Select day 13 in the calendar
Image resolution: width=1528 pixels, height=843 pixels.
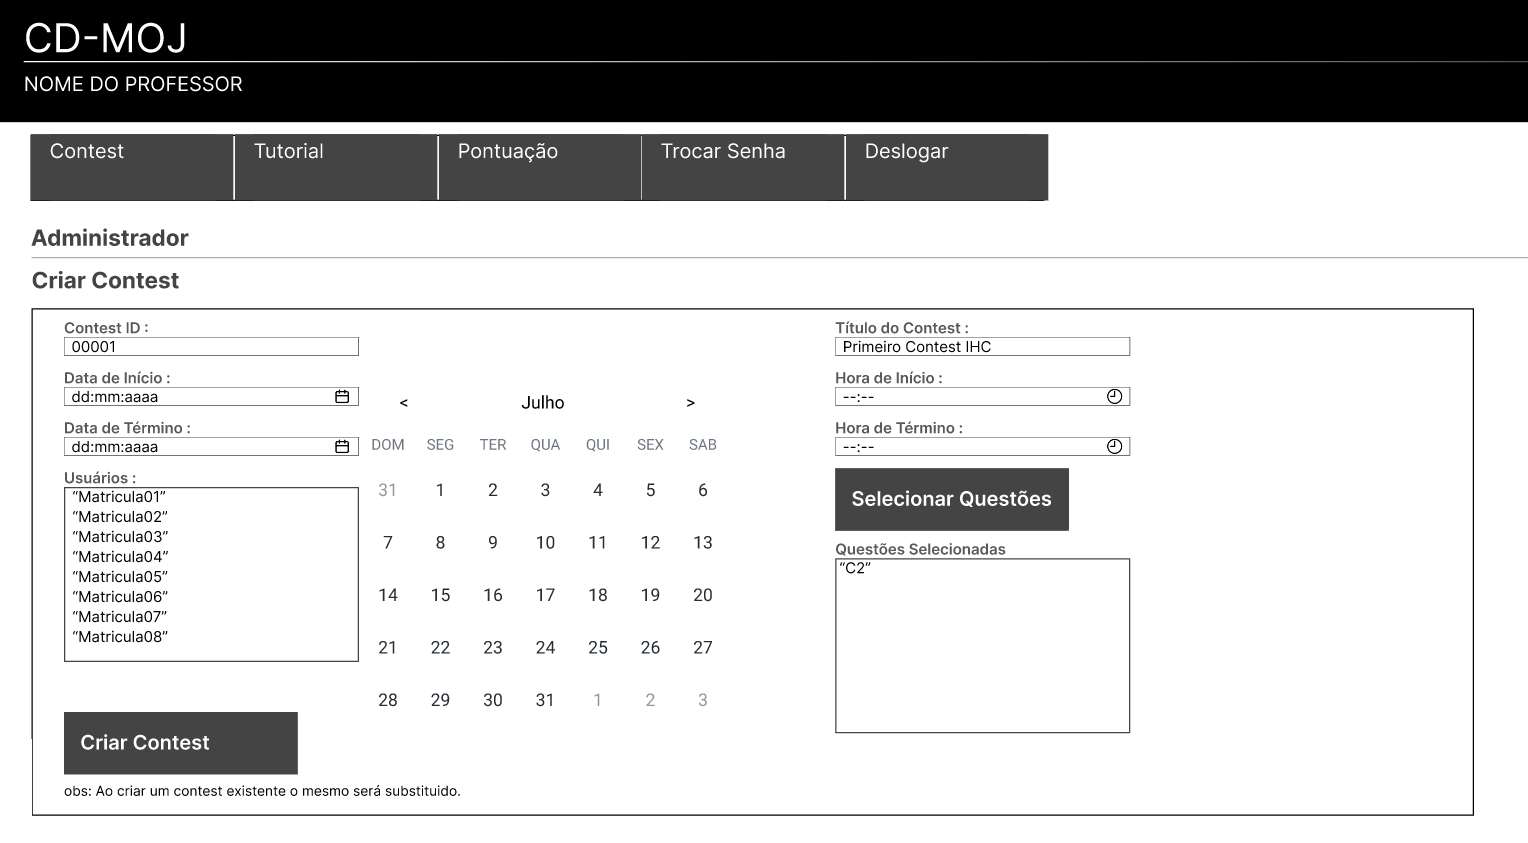tap(703, 543)
